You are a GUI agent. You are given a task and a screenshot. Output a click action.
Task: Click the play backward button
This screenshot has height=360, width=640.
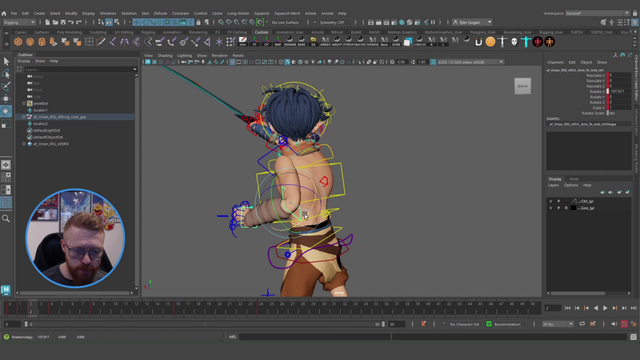pos(596,308)
